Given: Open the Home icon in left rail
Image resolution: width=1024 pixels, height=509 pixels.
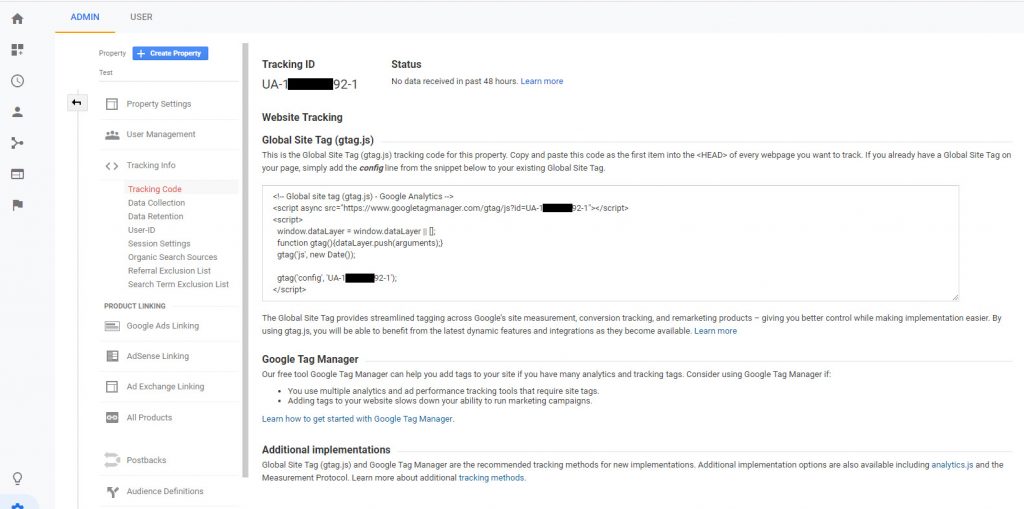Looking at the screenshot, I should click(x=18, y=18).
